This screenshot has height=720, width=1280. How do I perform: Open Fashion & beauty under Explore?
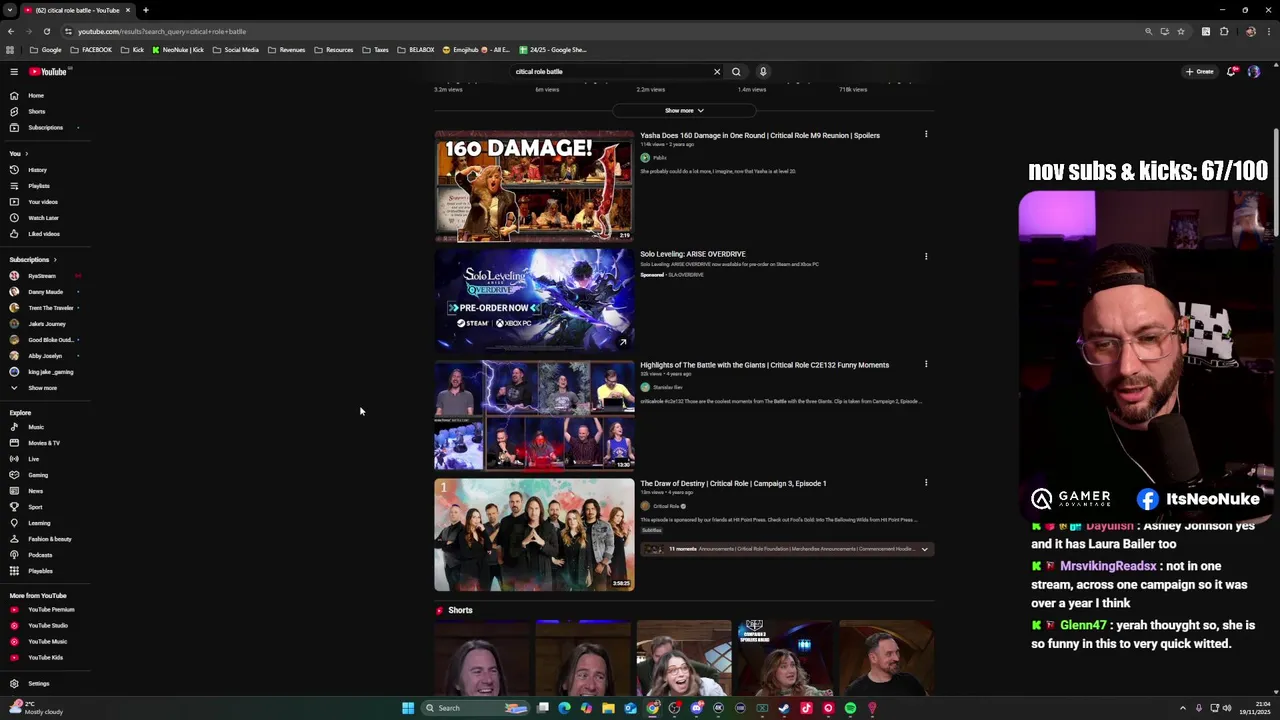coord(49,539)
